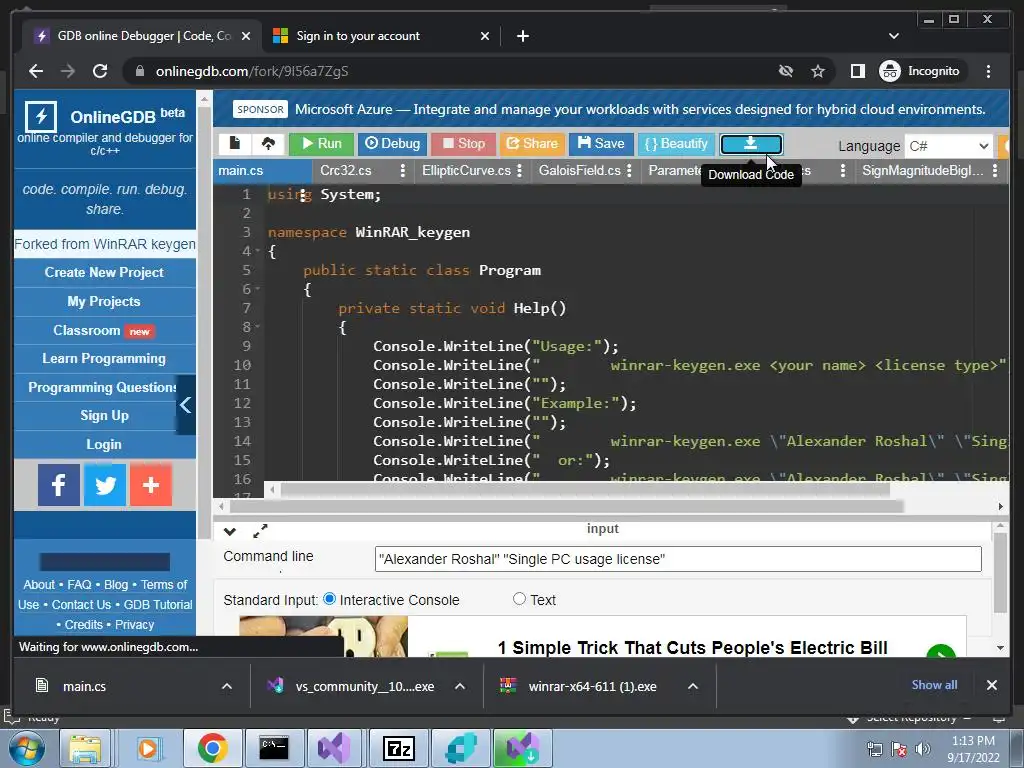The width and height of the screenshot is (1024, 768).
Task: Click Show all downloads
Action: click(x=935, y=685)
